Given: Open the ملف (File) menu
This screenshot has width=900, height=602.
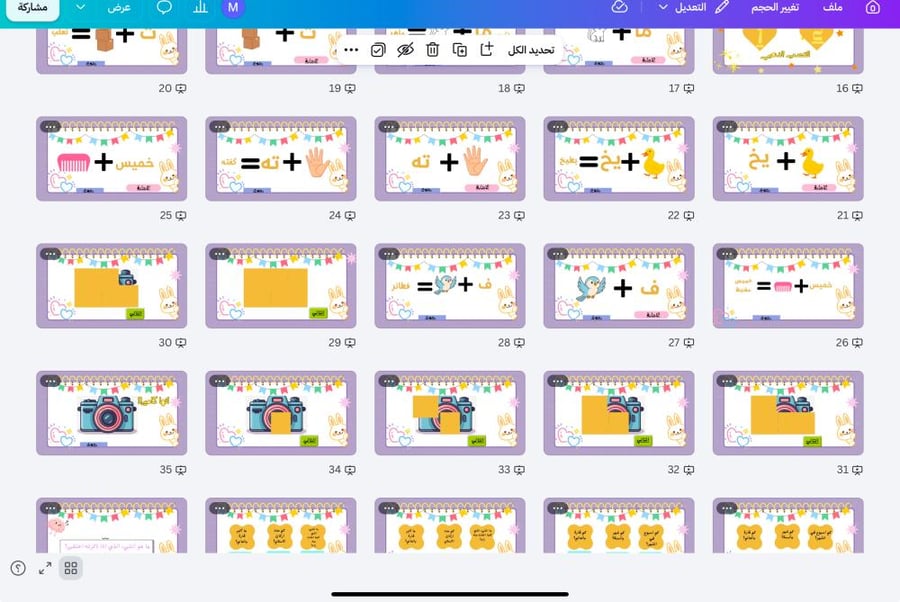Looking at the screenshot, I should [832, 7].
